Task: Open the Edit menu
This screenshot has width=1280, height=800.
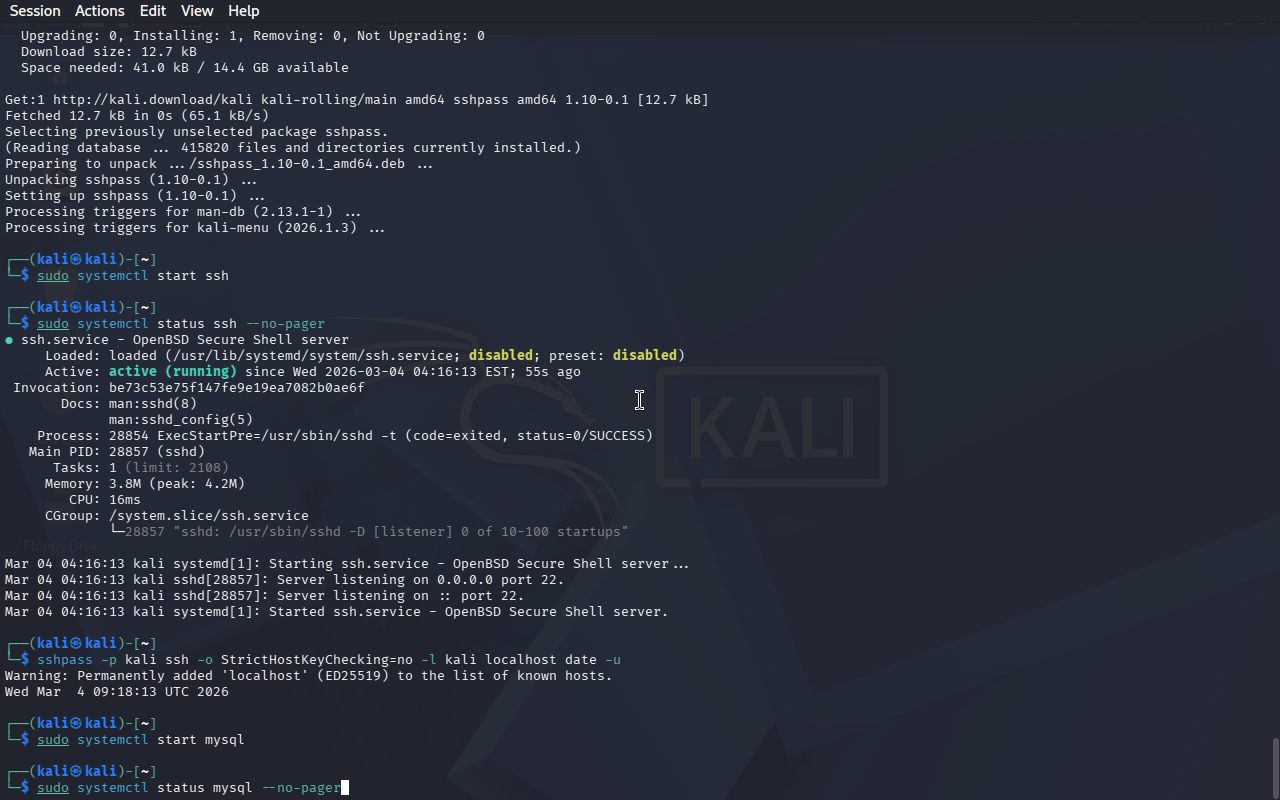Action: click(x=153, y=11)
